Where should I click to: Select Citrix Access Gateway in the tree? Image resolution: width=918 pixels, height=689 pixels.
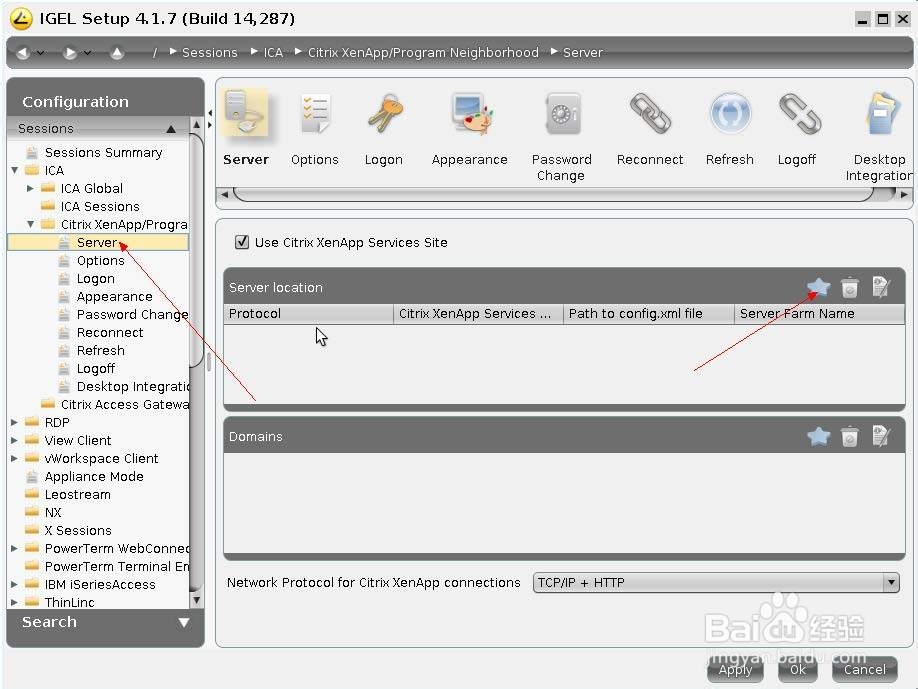pyautogui.click(x=124, y=405)
